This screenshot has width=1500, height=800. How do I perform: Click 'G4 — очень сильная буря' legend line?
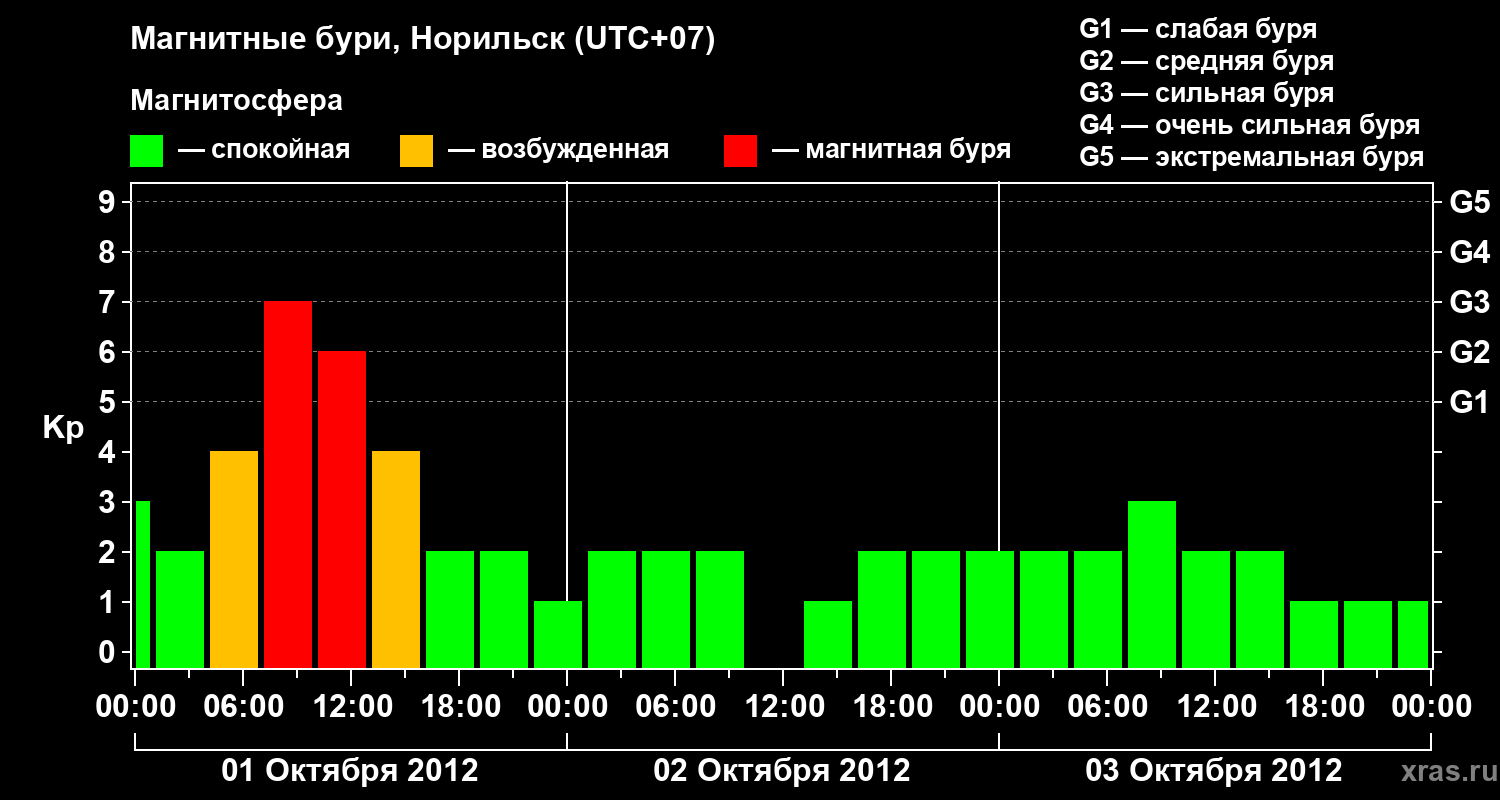1250,125
